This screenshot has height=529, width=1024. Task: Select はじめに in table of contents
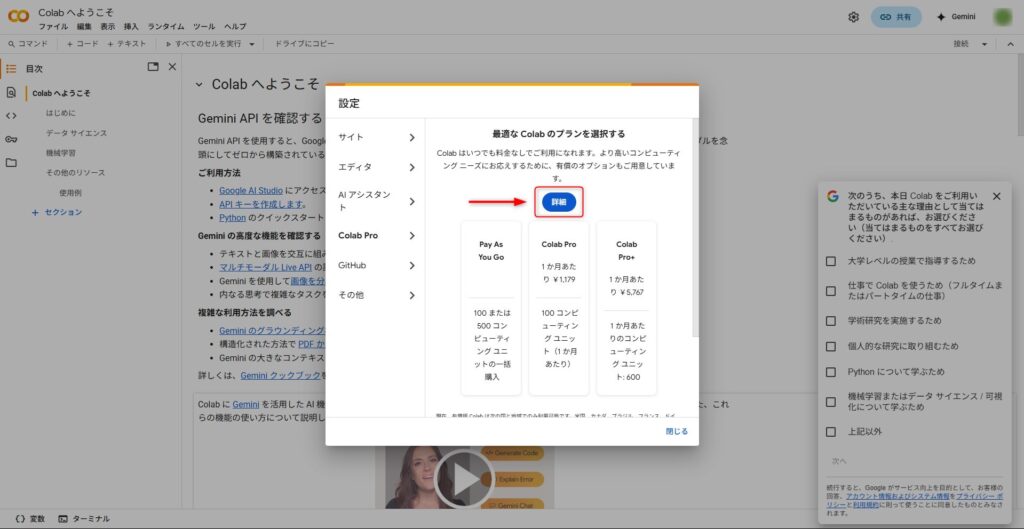(61, 113)
